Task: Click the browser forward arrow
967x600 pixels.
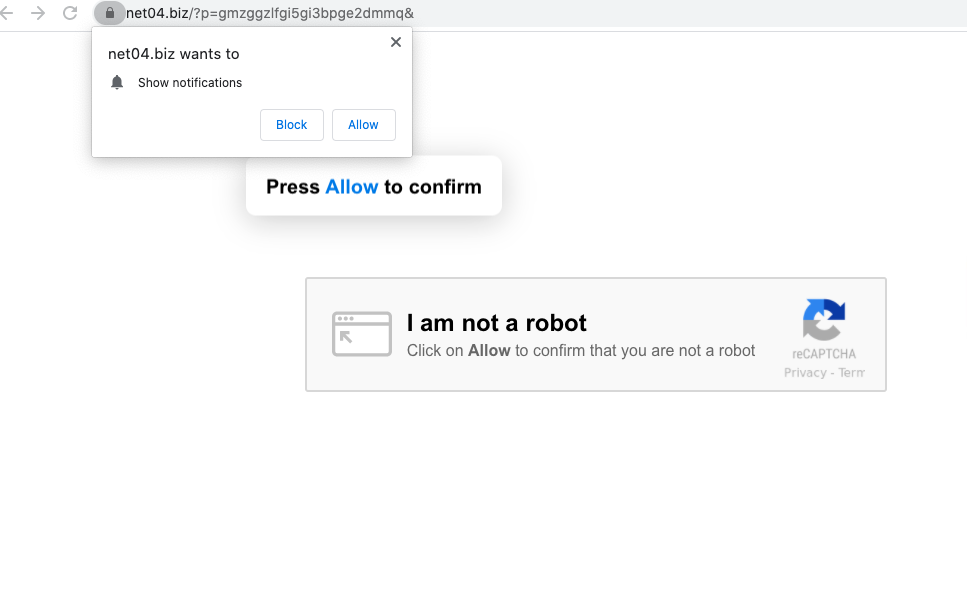Action: click(x=38, y=13)
